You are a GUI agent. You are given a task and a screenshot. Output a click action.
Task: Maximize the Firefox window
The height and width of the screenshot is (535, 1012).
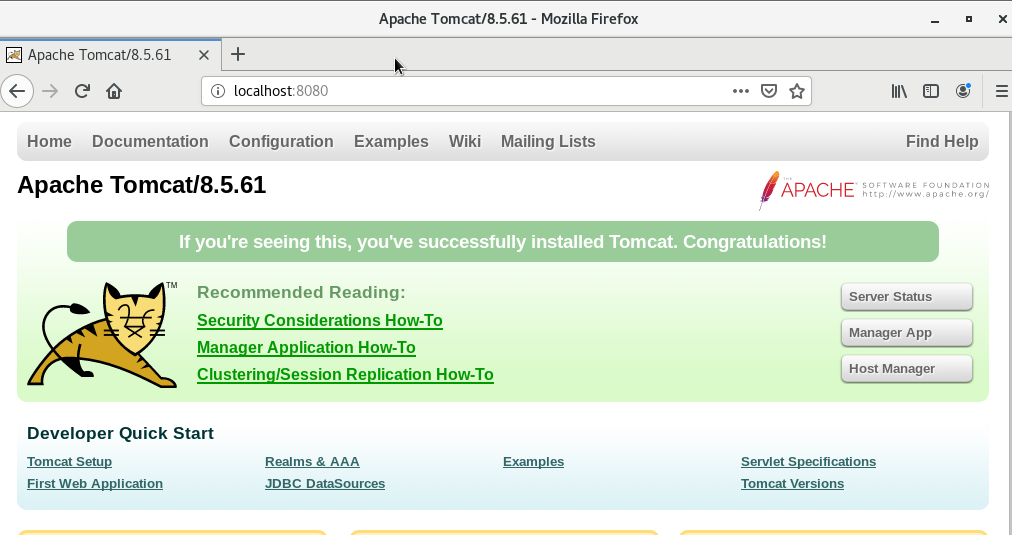coord(968,19)
